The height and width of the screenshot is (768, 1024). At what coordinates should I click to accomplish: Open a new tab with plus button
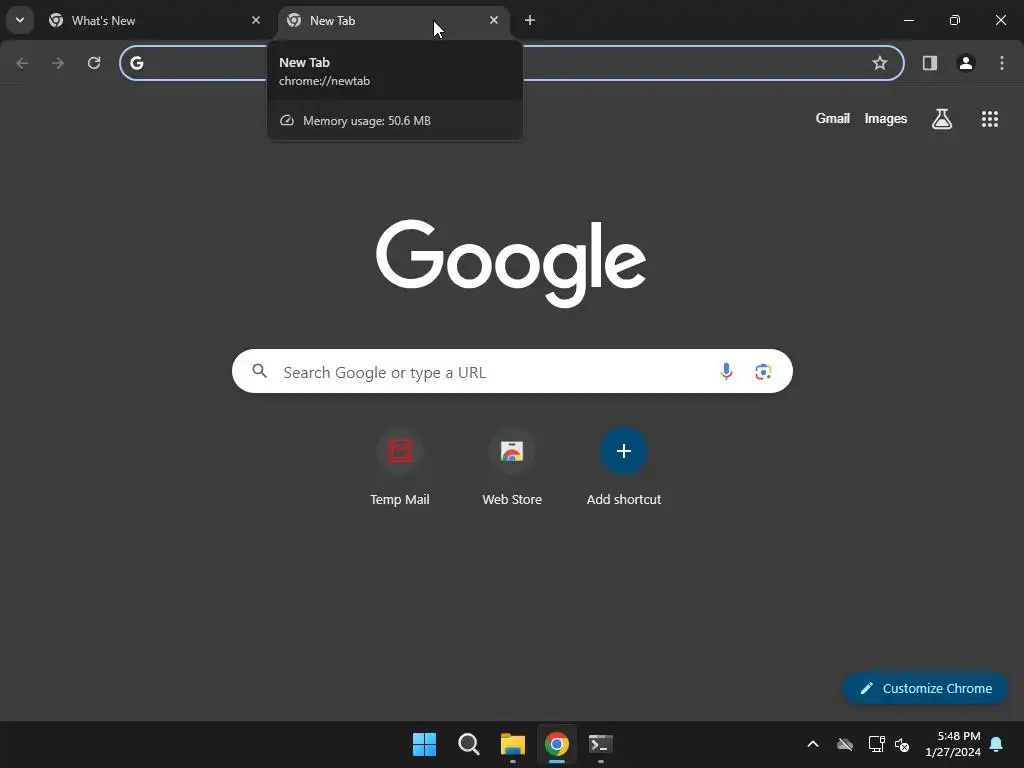530,20
